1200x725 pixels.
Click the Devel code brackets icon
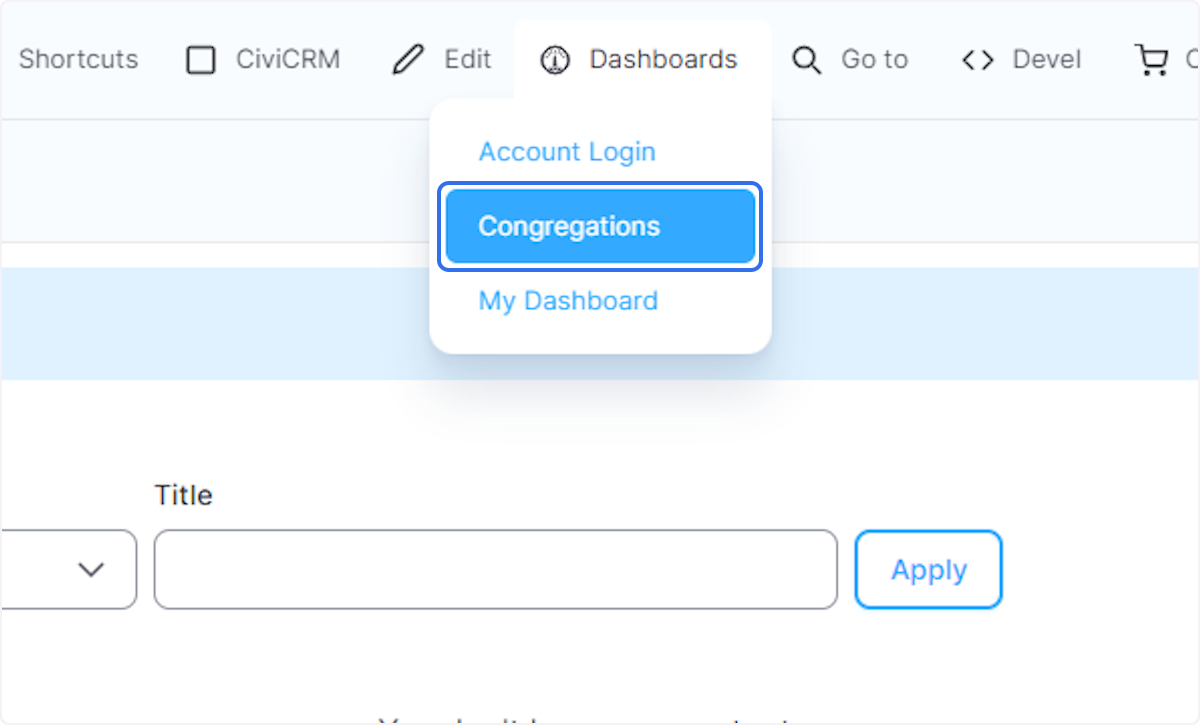tap(977, 60)
